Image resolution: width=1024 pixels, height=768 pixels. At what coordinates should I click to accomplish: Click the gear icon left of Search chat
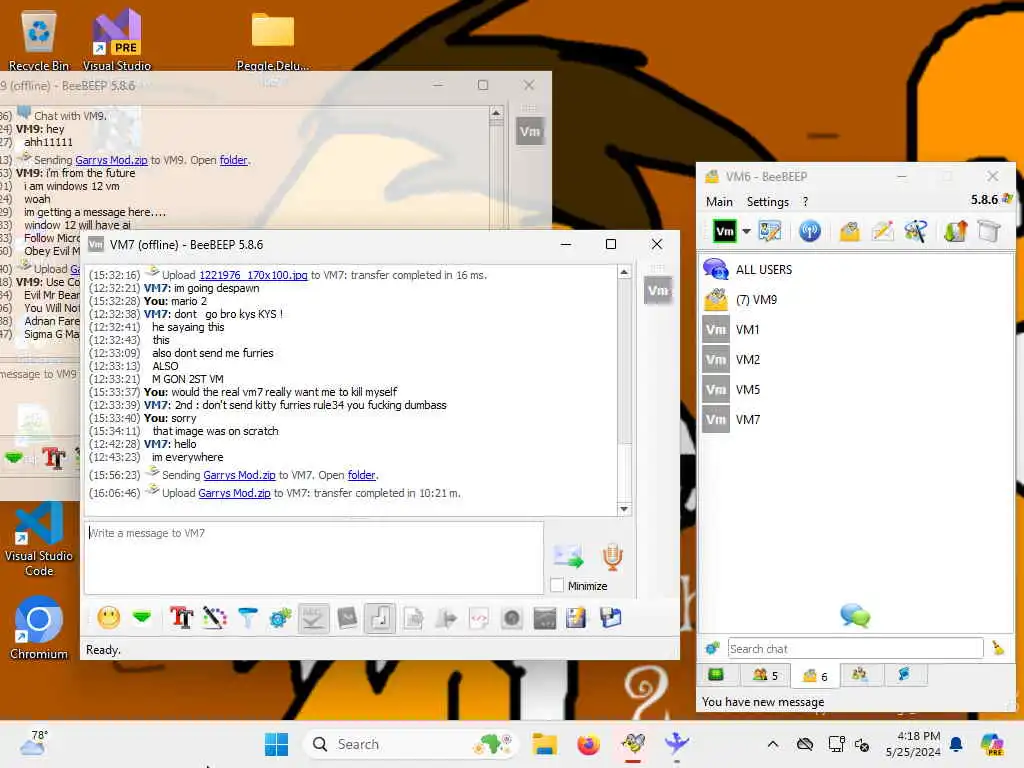pyautogui.click(x=712, y=648)
